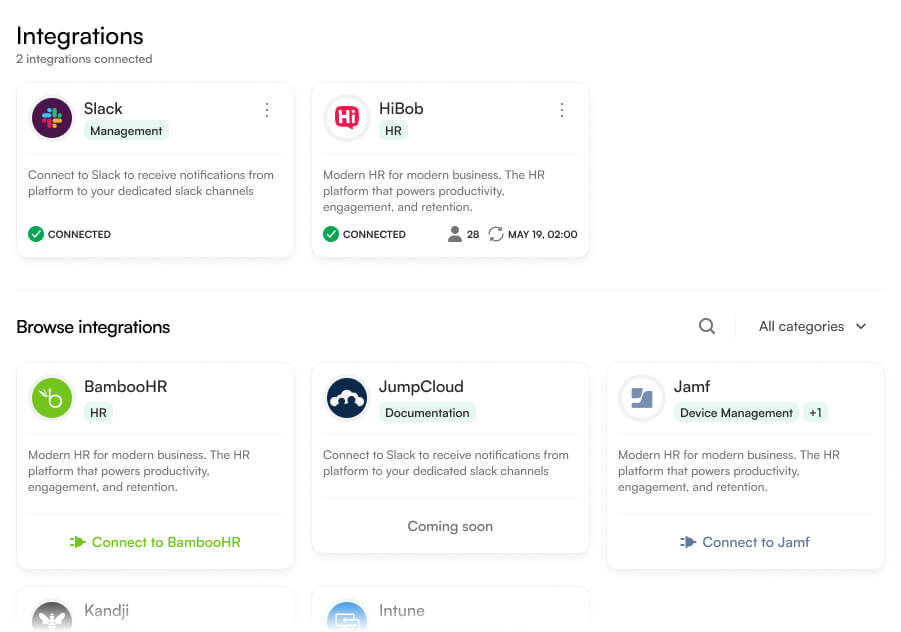Screen dimensions: 901x632
Task: Open the HiBob card three-dot menu
Action: point(561,110)
